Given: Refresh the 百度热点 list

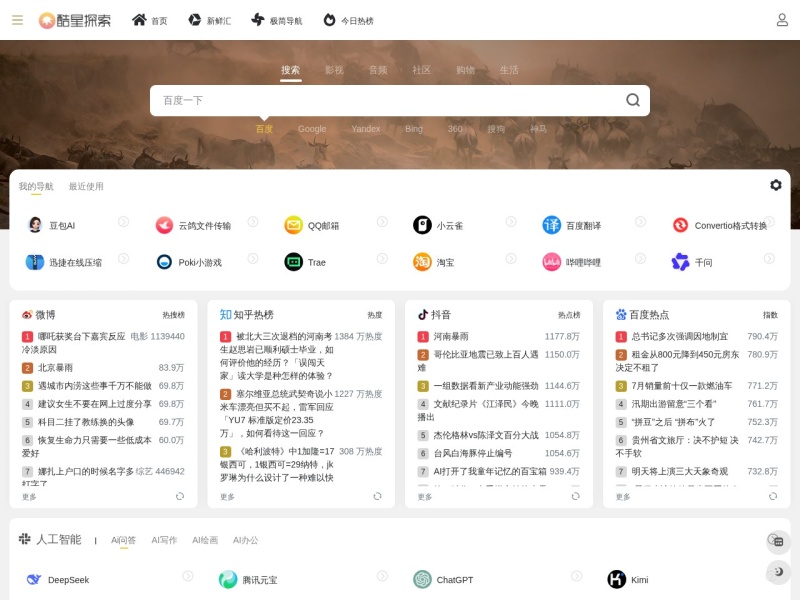Looking at the screenshot, I should [x=773, y=496].
